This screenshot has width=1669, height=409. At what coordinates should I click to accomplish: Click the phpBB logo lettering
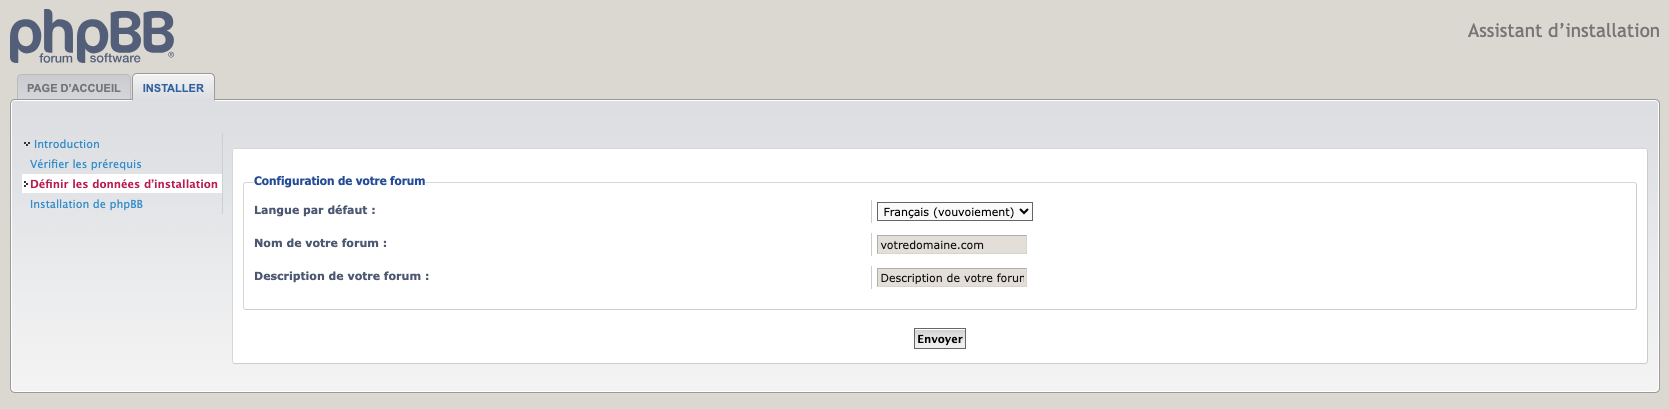tap(92, 32)
